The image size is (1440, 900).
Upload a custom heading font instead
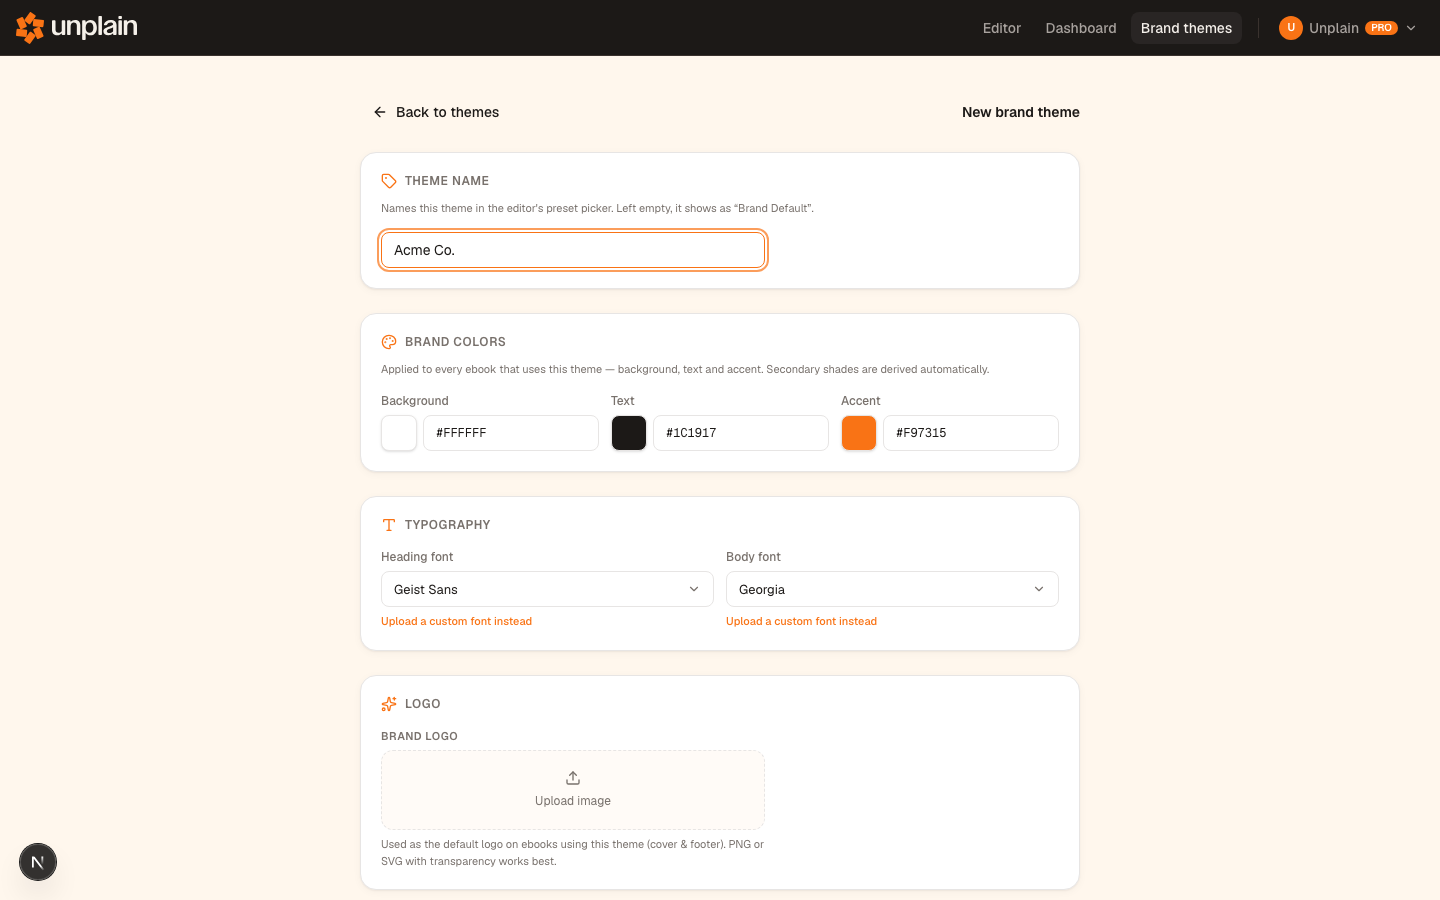click(456, 621)
